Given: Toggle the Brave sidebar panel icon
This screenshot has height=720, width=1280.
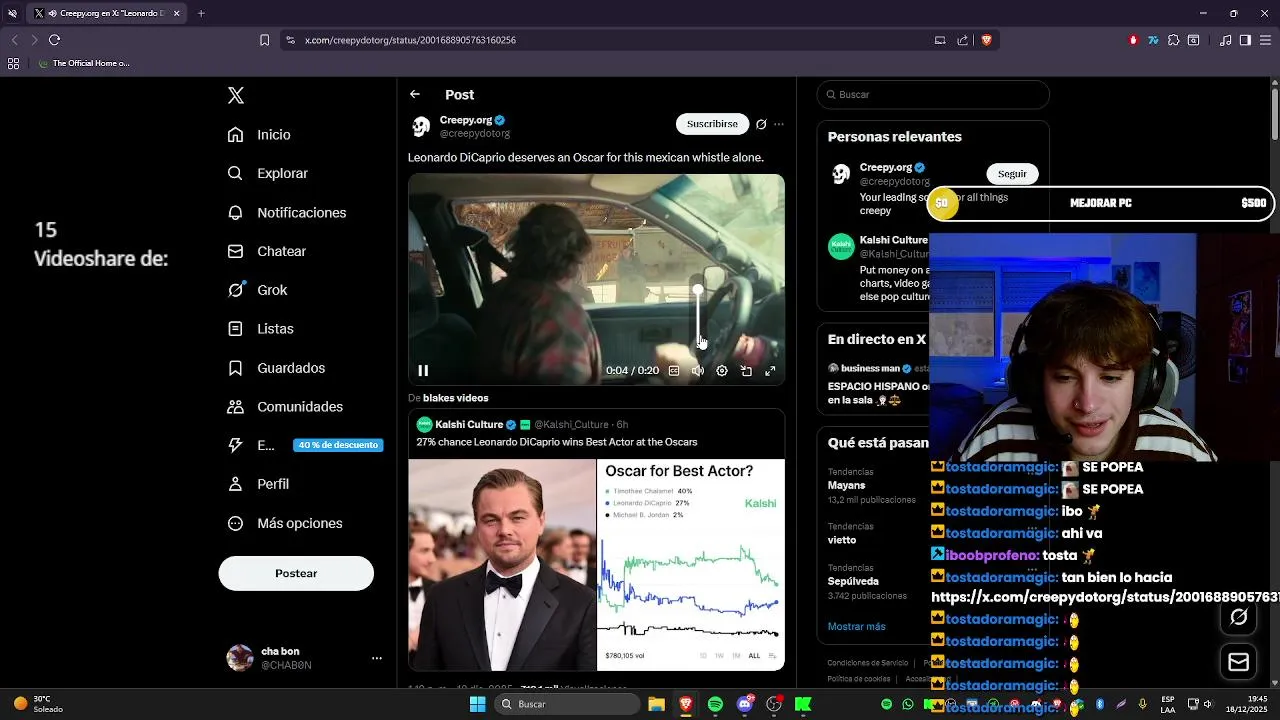Looking at the screenshot, I should tap(1245, 40).
